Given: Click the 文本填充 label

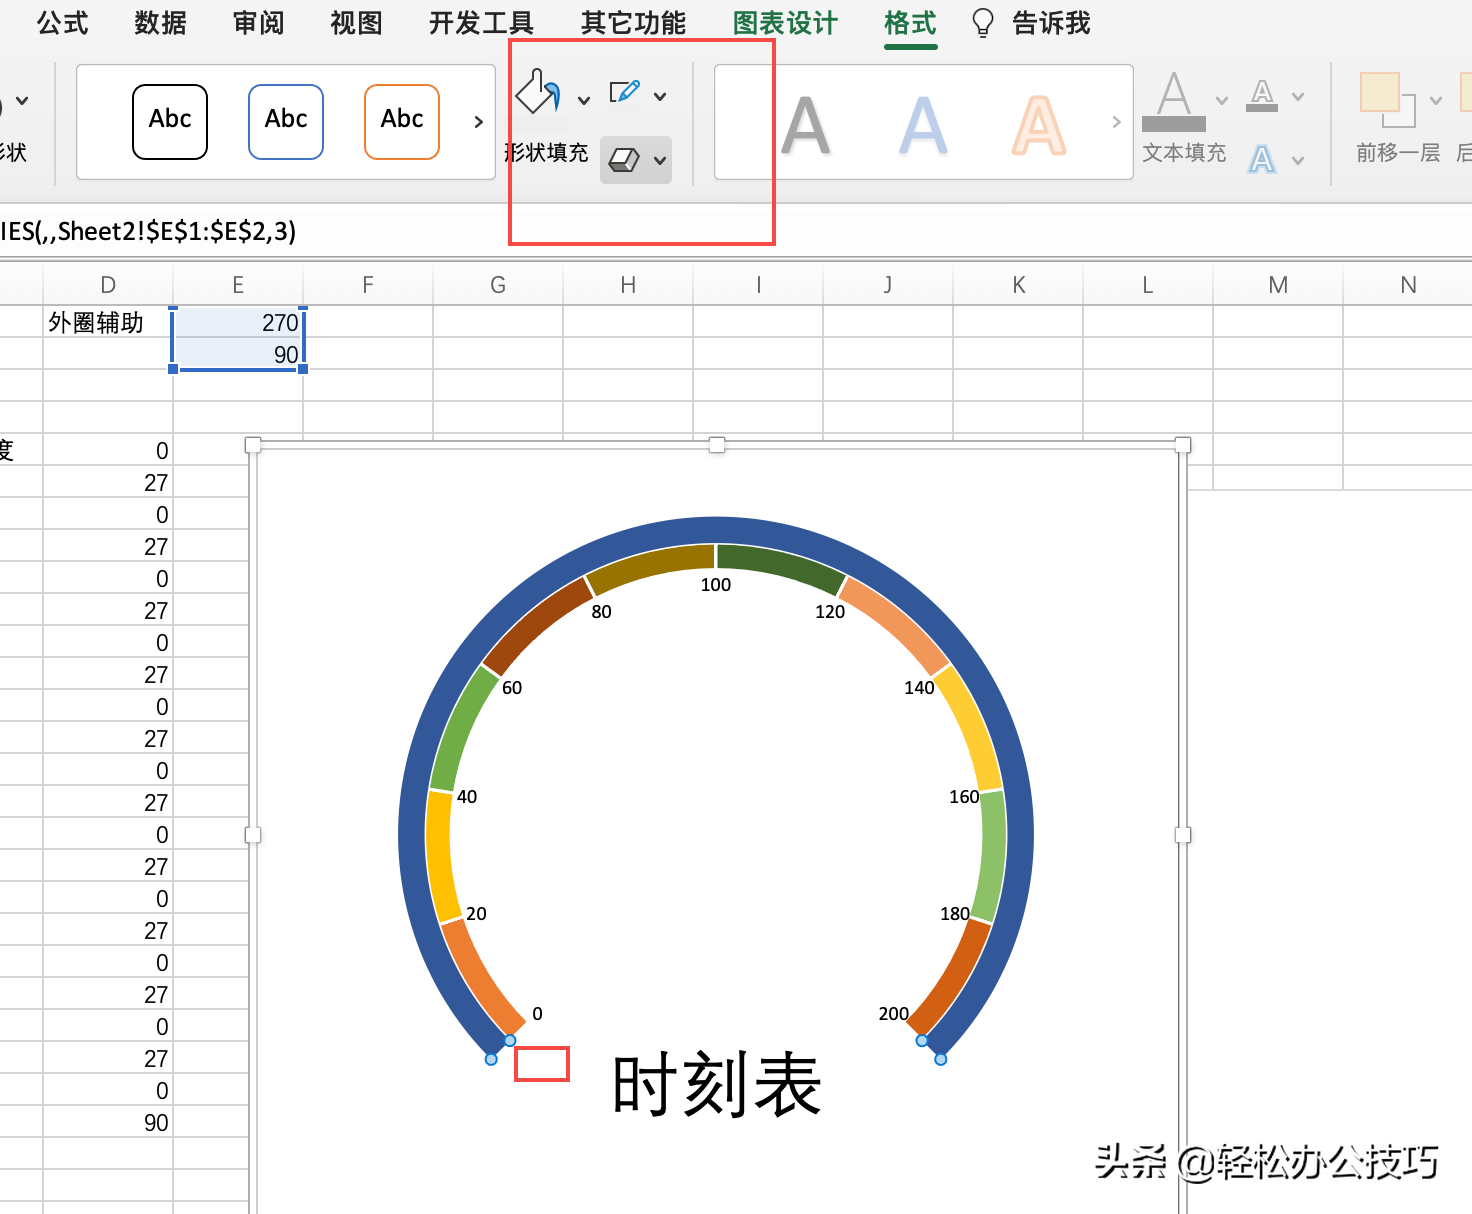Looking at the screenshot, I should [x=1184, y=153].
